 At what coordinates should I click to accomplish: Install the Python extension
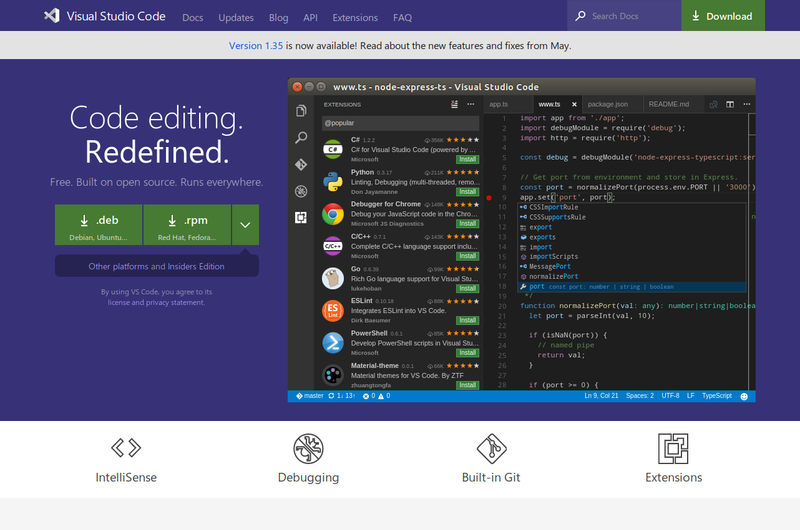(467, 192)
